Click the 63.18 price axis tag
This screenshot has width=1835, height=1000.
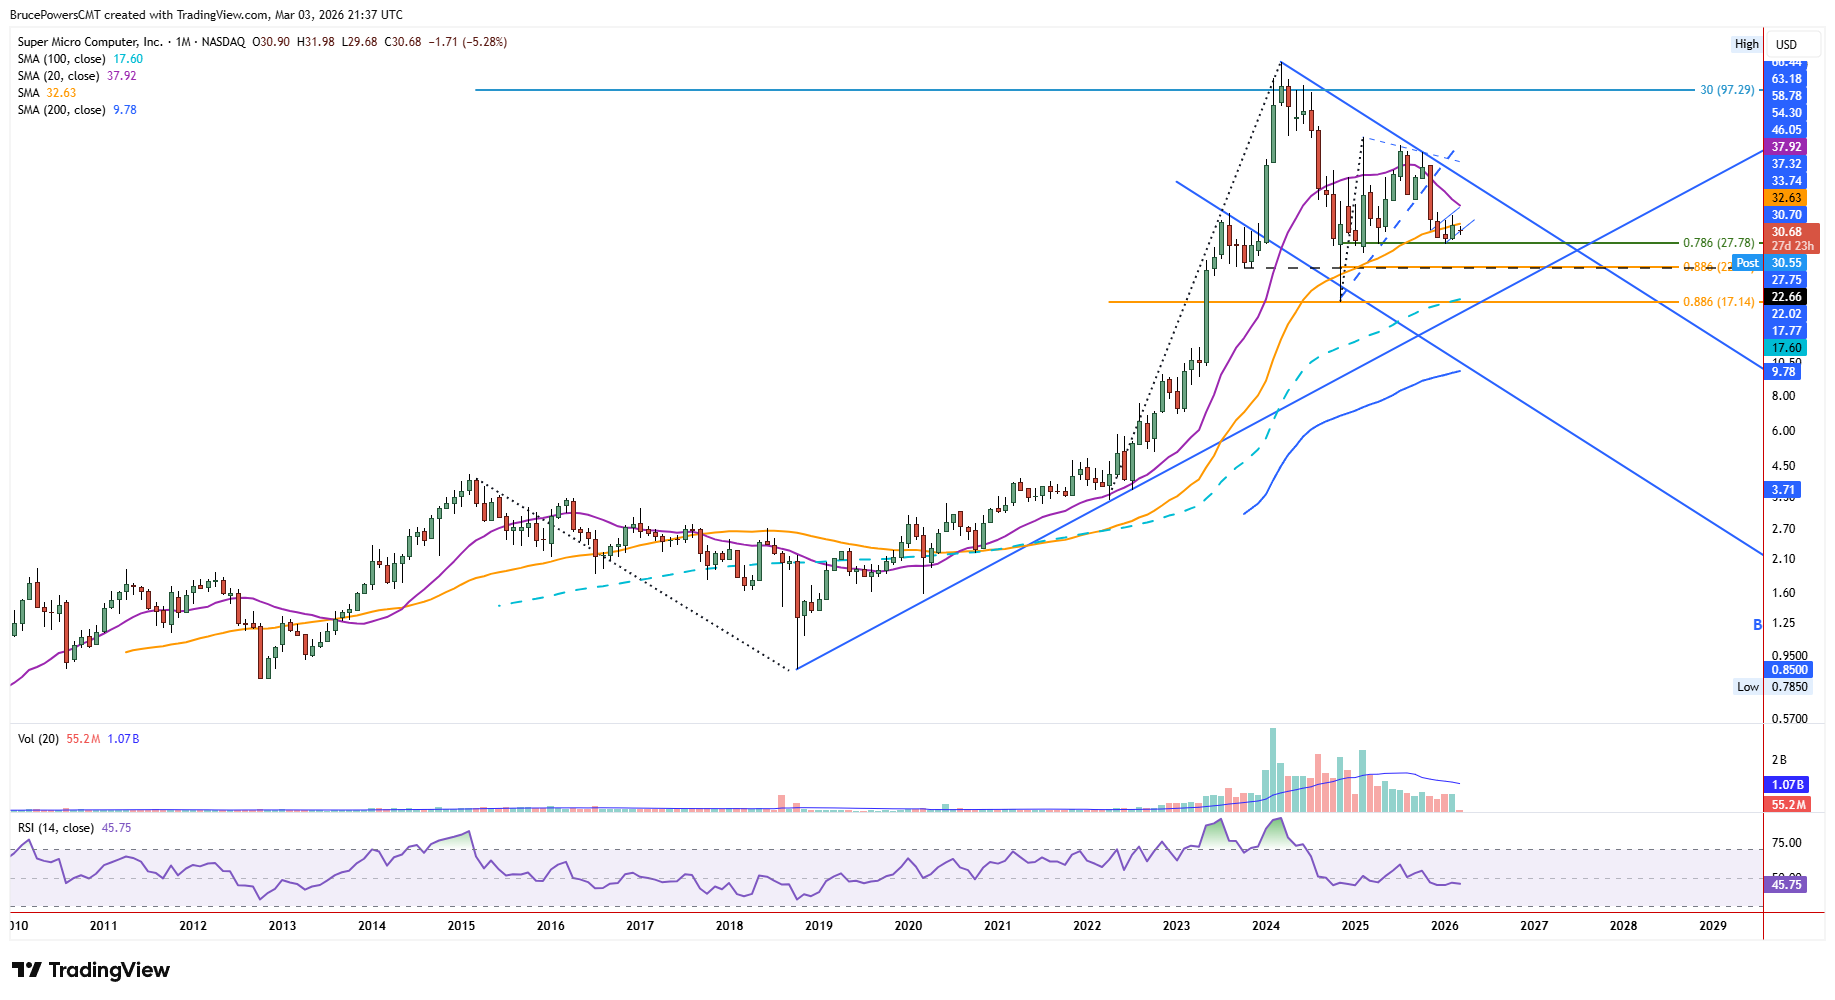(1786, 79)
